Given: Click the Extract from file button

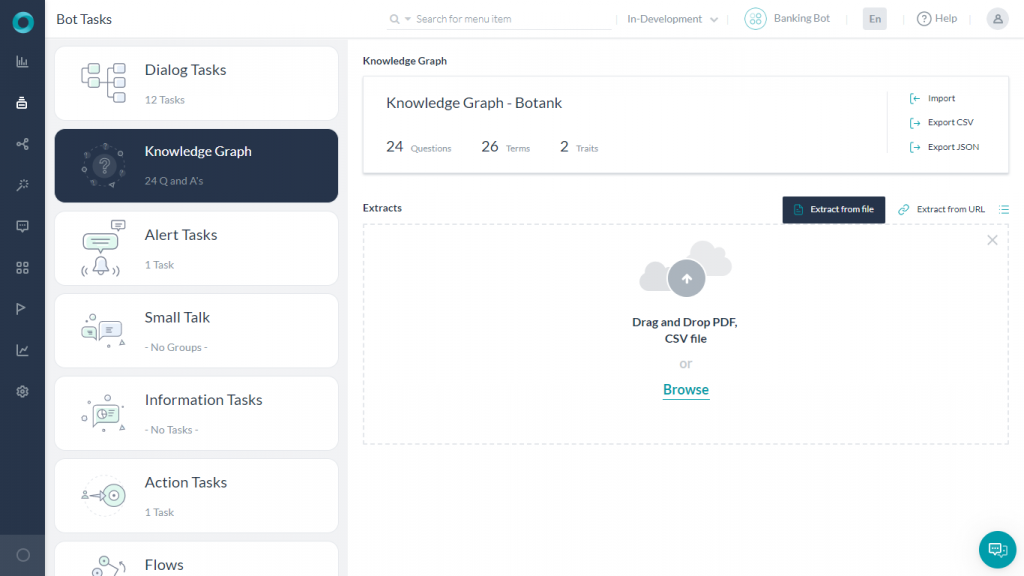Looking at the screenshot, I should (833, 210).
